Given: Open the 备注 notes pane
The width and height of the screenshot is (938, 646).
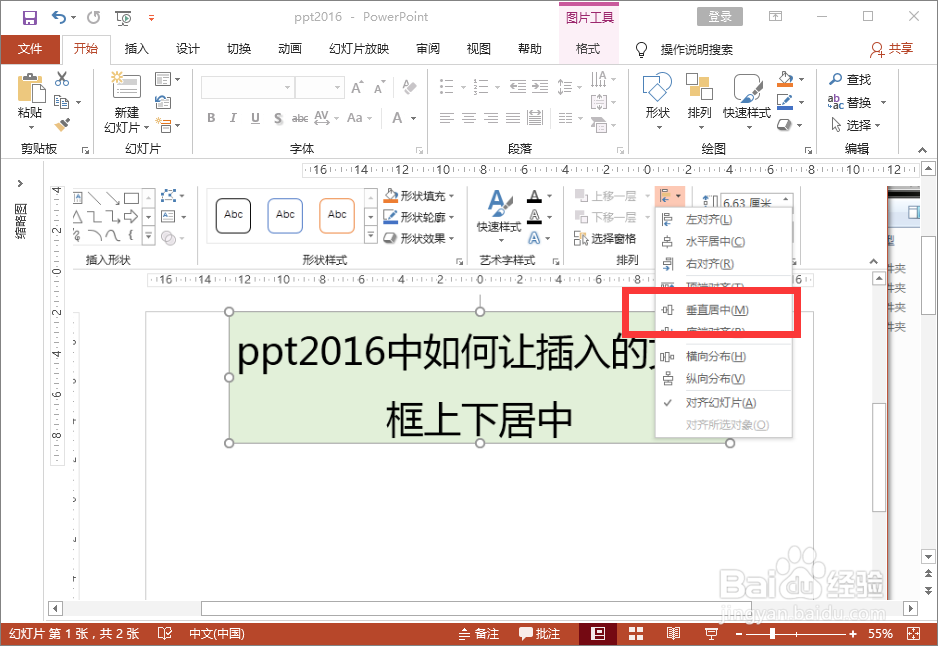Looking at the screenshot, I should click(479, 633).
